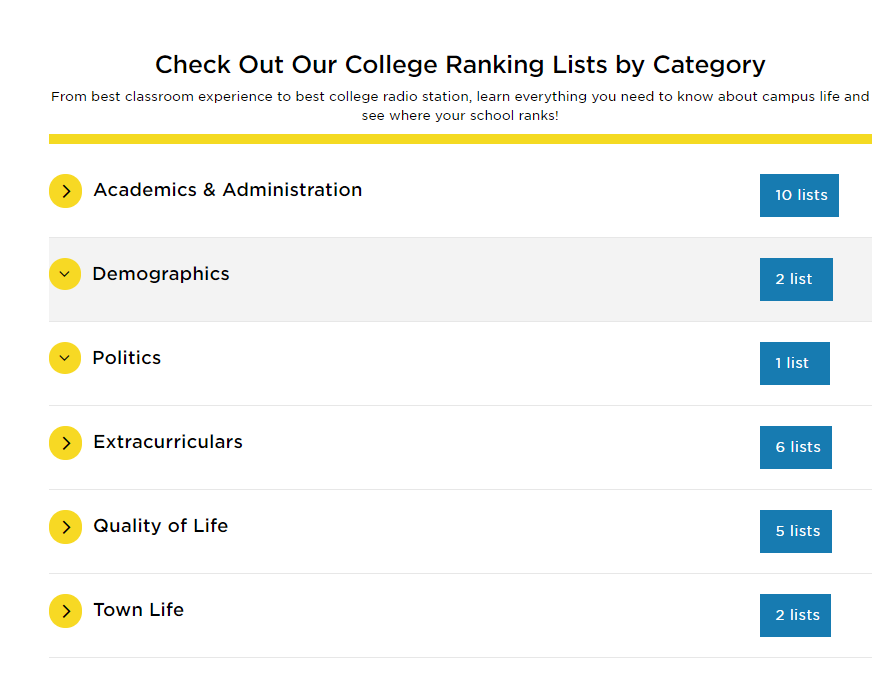Select the Extracurriculars category title
This screenshot has height=681, width=882.
point(168,442)
